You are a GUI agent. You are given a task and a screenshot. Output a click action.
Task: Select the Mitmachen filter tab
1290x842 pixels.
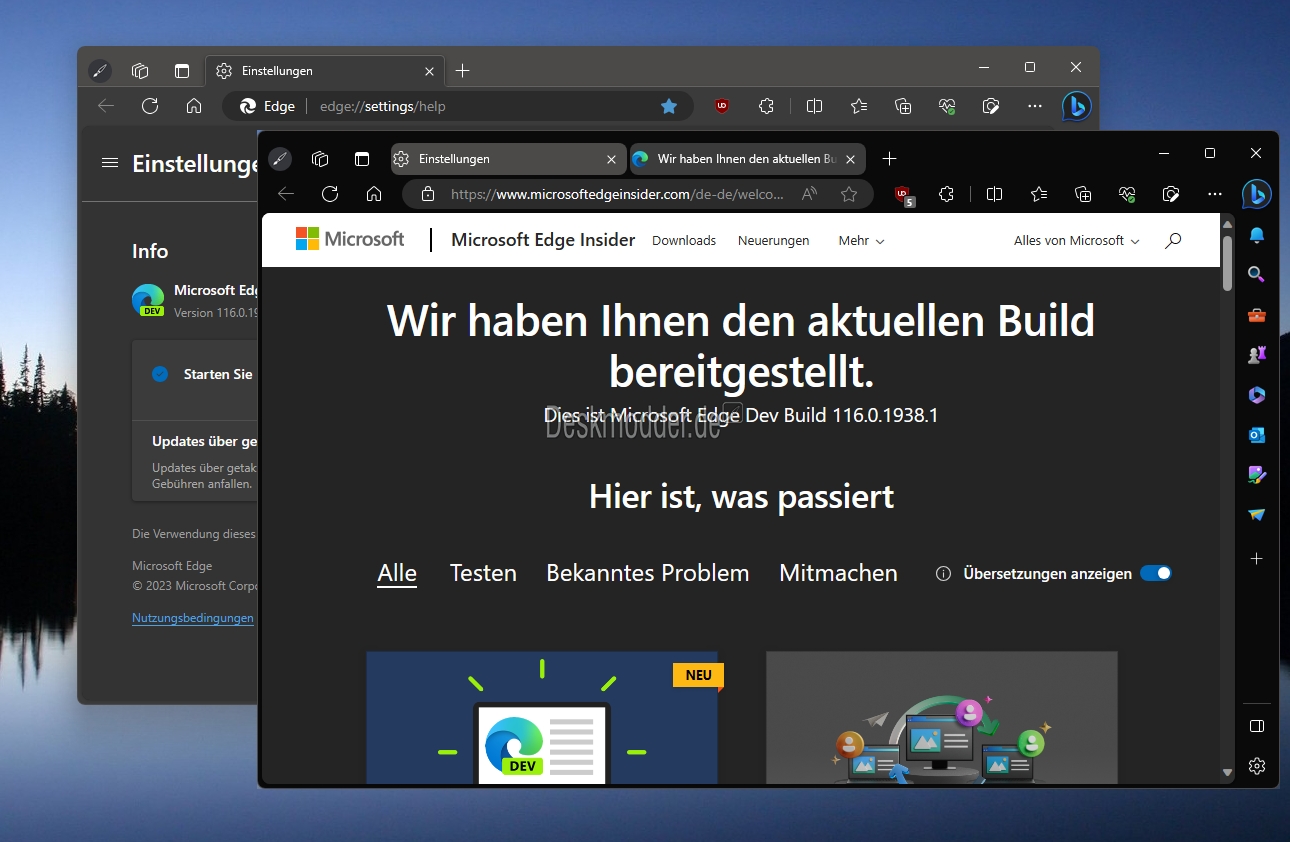tap(838, 574)
